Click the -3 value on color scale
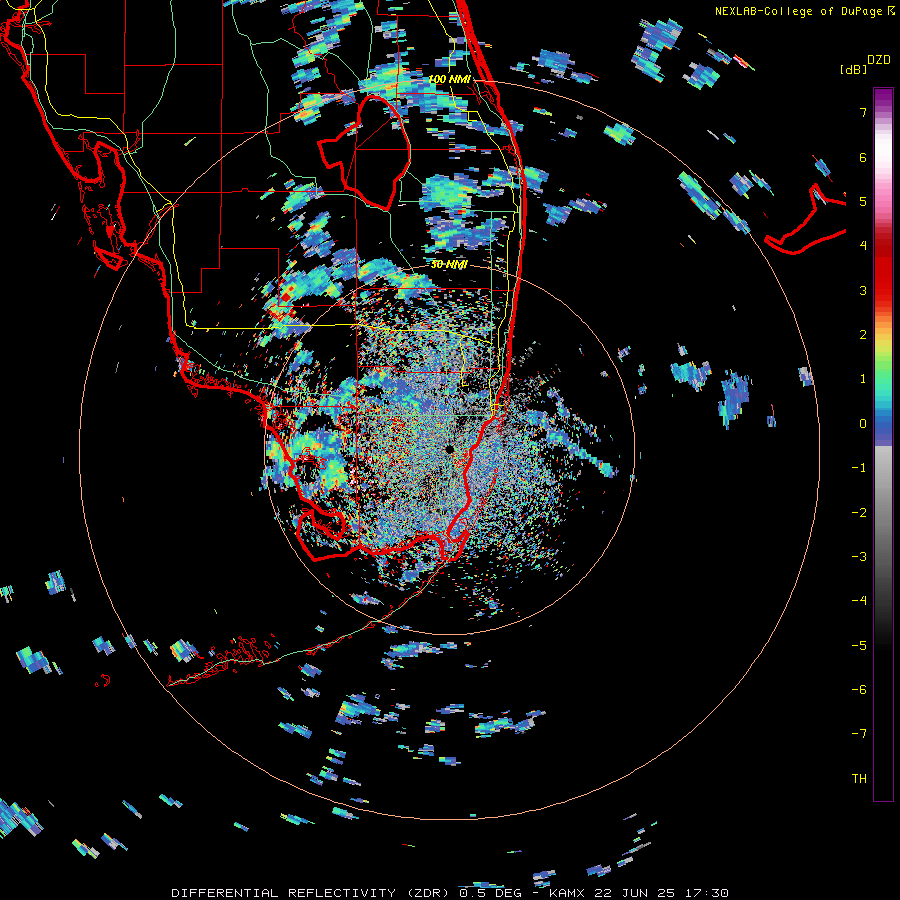 [x=859, y=556]
